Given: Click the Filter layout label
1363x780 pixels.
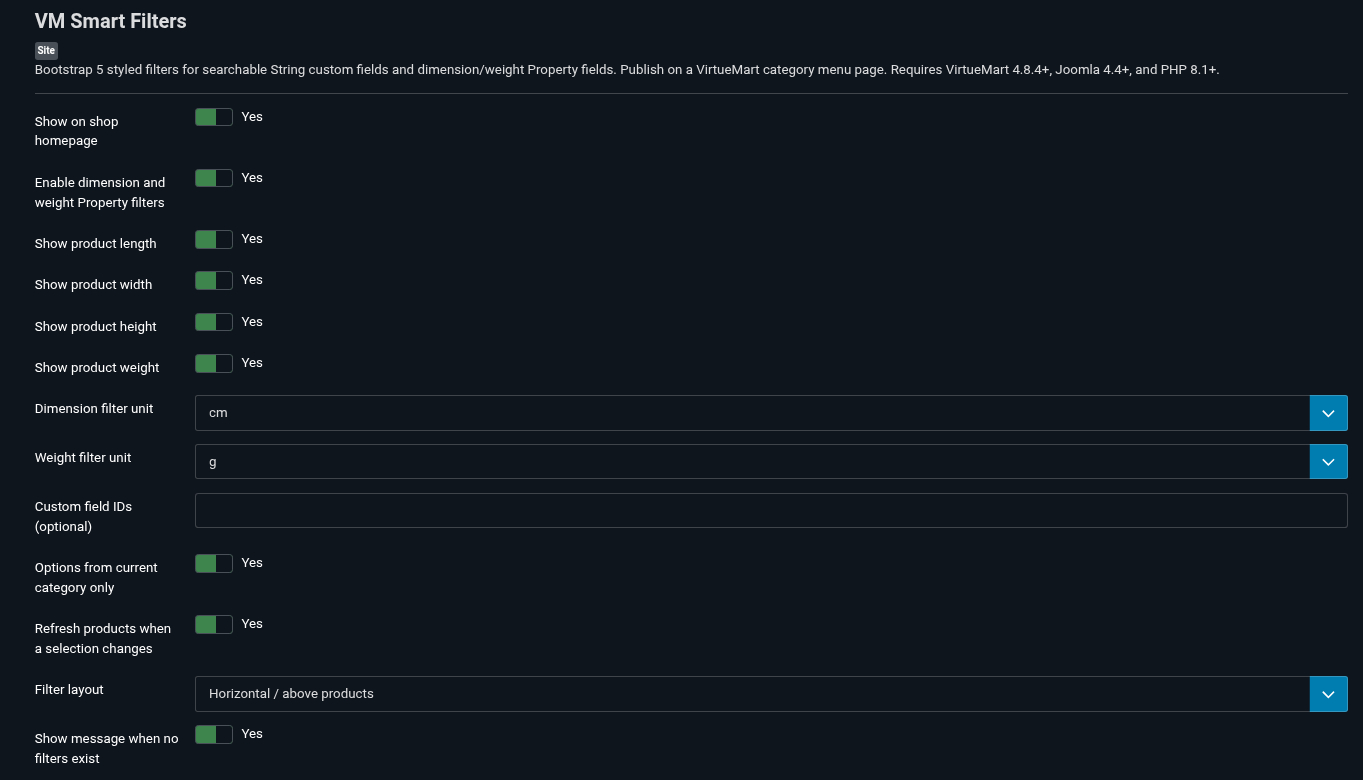Looking at the screenshot, I should coord(69,689).
